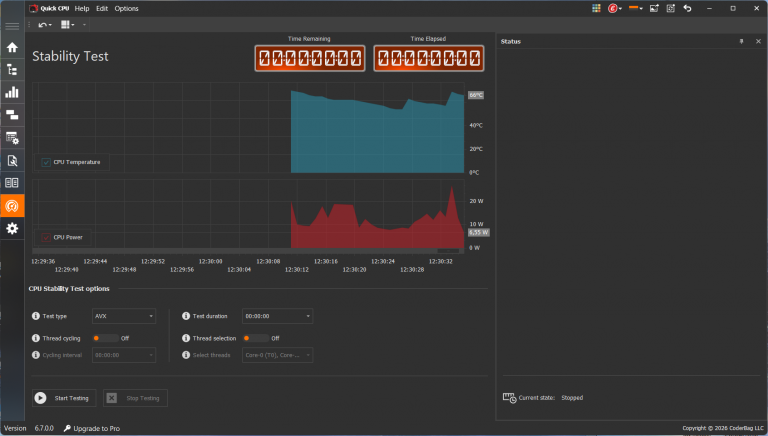
Task: Click the chart horizontal scrollbar thumb
Action: click(x=448, y=251)
